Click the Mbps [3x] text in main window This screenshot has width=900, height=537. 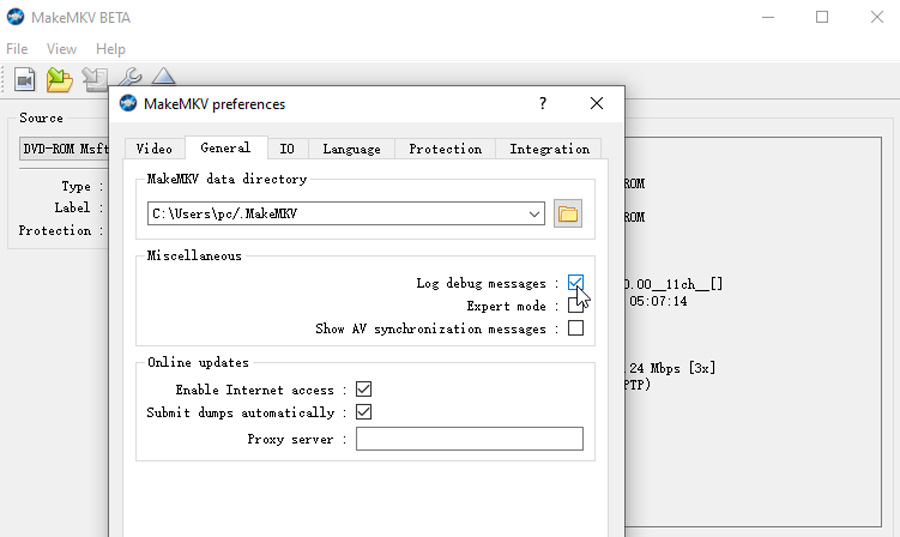(x=683, y=368)
